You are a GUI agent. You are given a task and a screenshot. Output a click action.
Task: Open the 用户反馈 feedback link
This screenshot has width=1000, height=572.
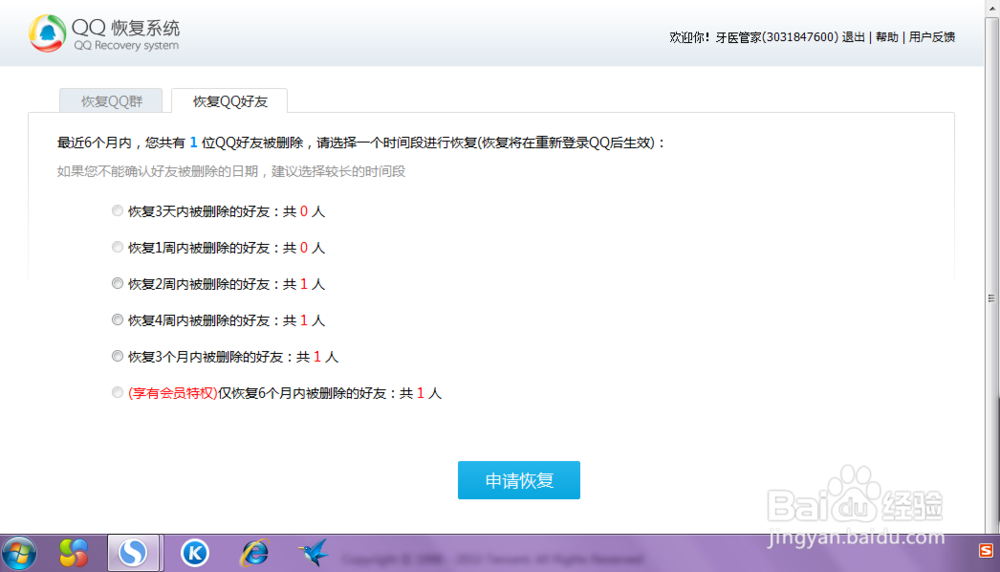[x=932, y=37]
